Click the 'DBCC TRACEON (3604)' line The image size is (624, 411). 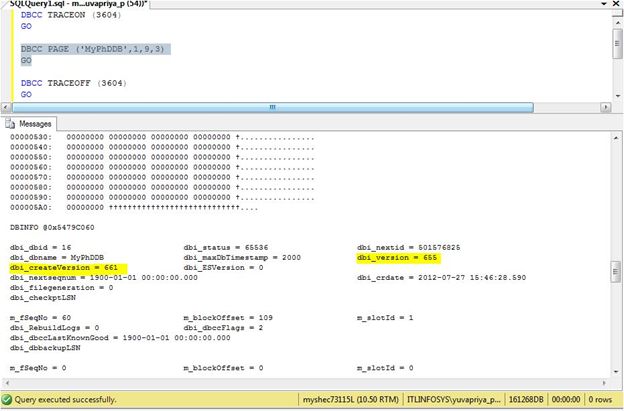pos(71,15)
